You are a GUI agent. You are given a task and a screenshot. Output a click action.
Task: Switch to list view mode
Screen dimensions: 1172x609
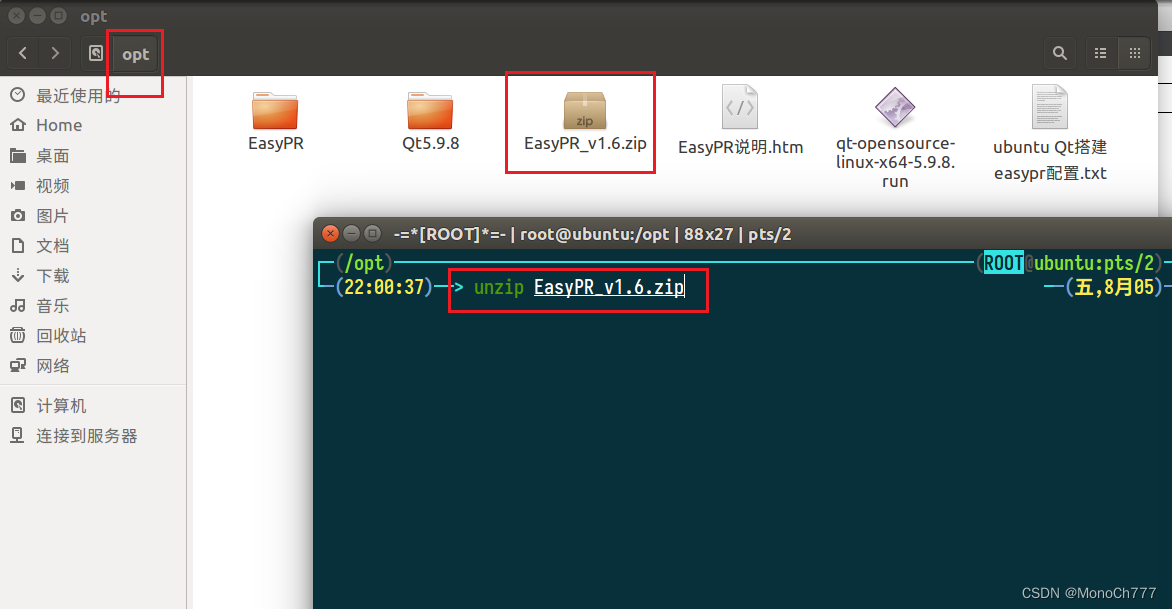(x=1101, y=53)
